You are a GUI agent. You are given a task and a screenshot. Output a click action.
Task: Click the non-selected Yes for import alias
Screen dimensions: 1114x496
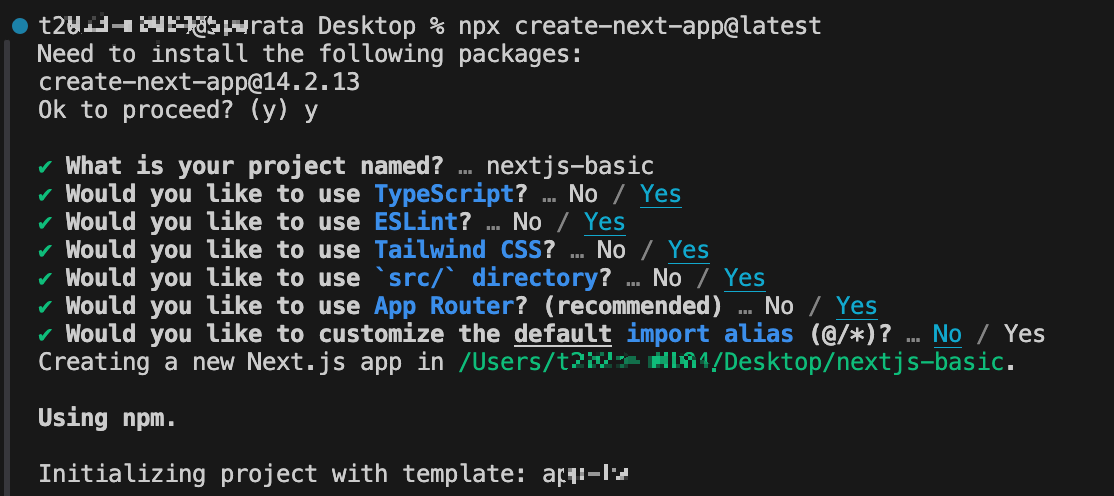(x=1024, y=334)
